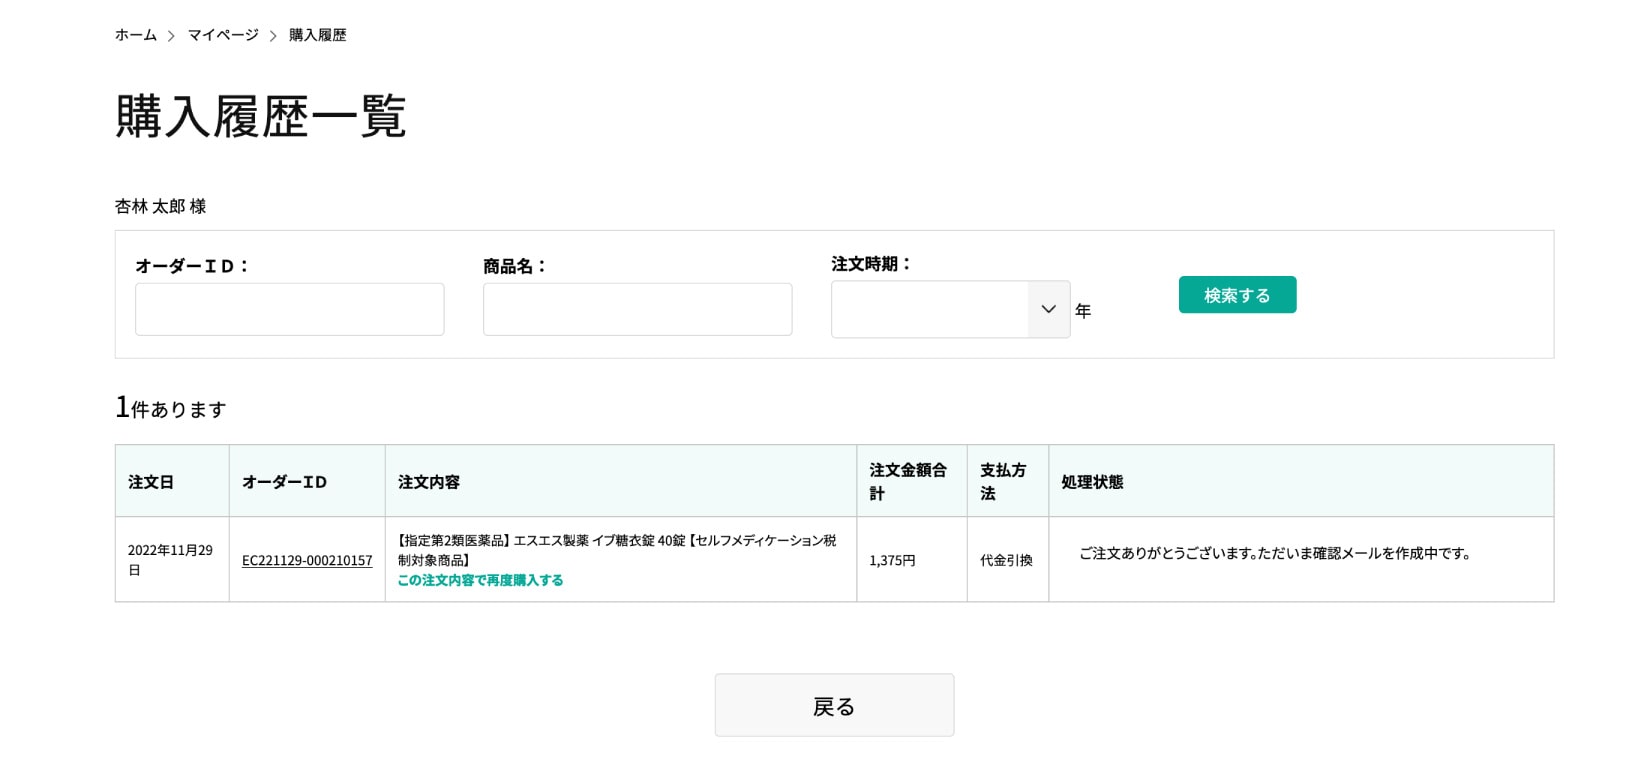Image resolution: width=1650 pixels, height=780 pixels.
Task: Open the 注文時期 year select box
Action: point(930,309)
